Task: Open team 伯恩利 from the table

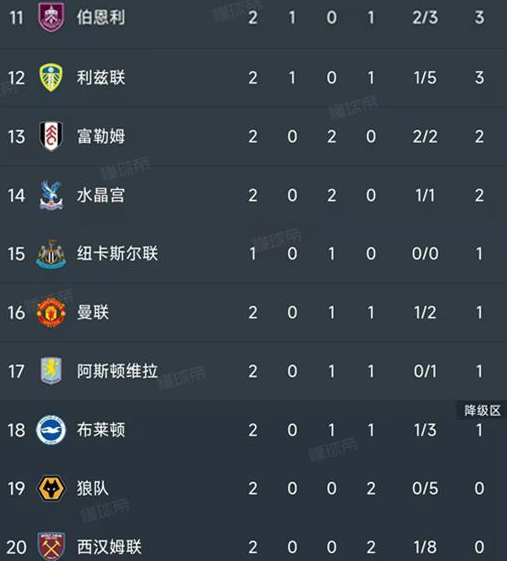Action: click(101, 17)
